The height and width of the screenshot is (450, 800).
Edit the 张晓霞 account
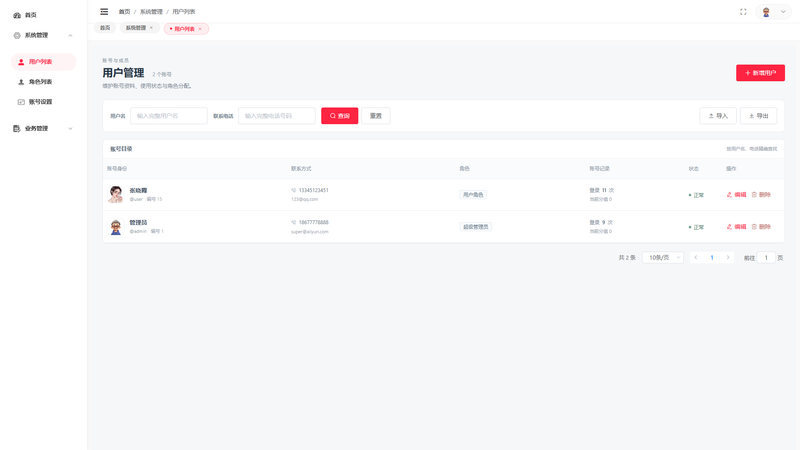coord(736,195)
